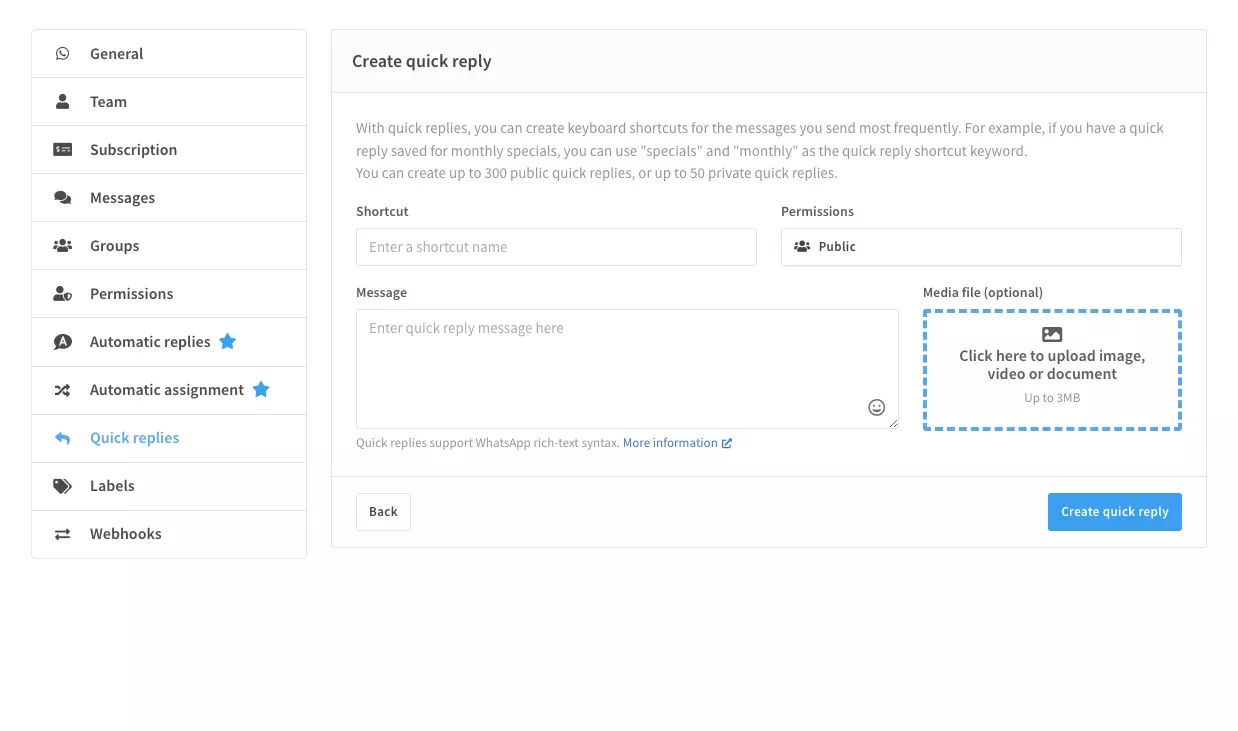Open the emoji picker in the message box
1238x731 pixels.
click(x=877, y=407)
